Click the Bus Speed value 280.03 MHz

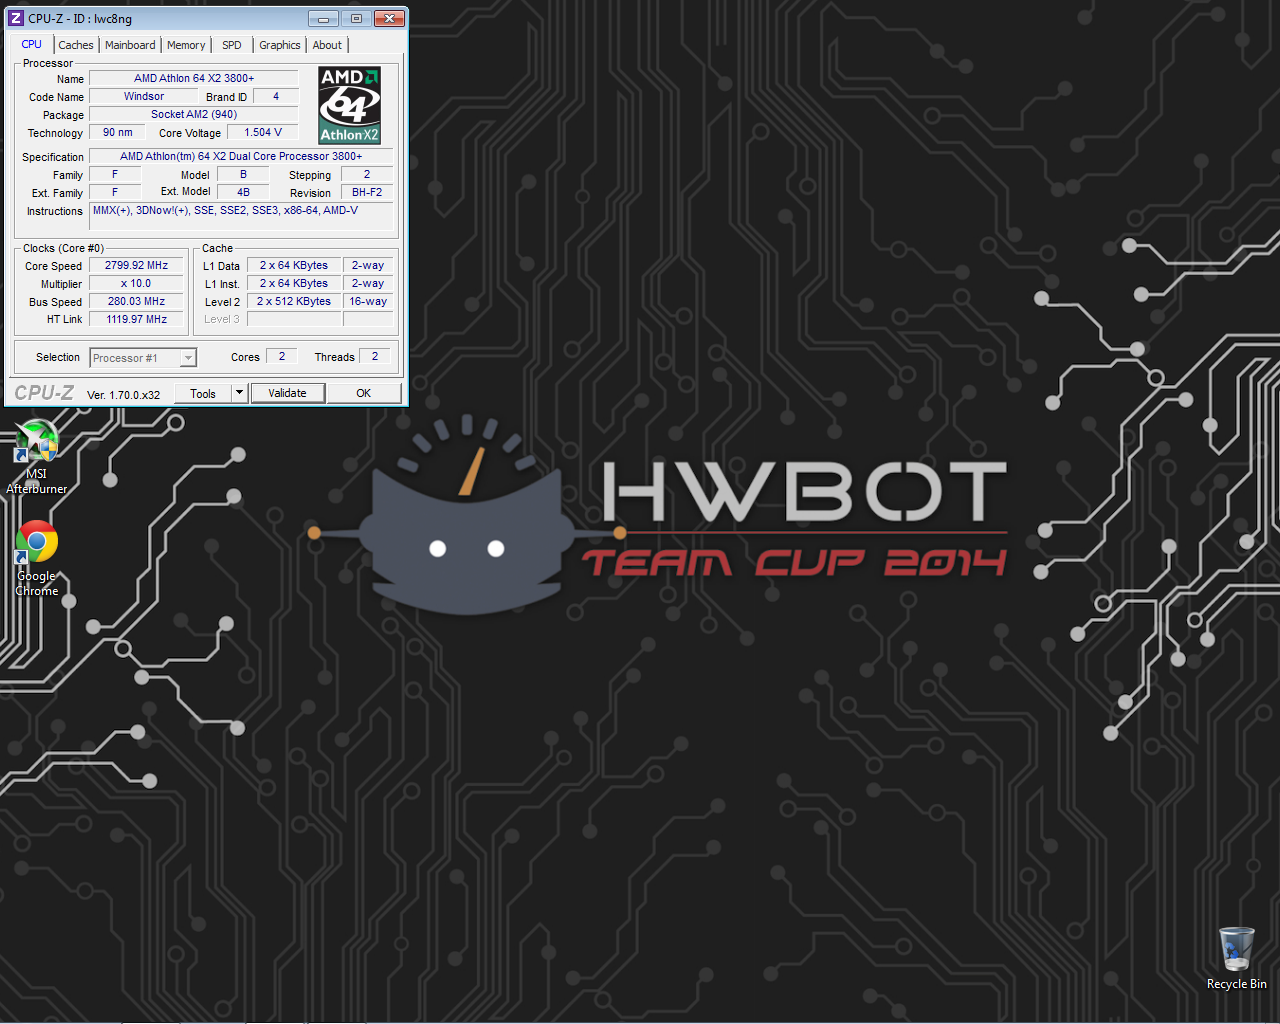click(136, 301)
